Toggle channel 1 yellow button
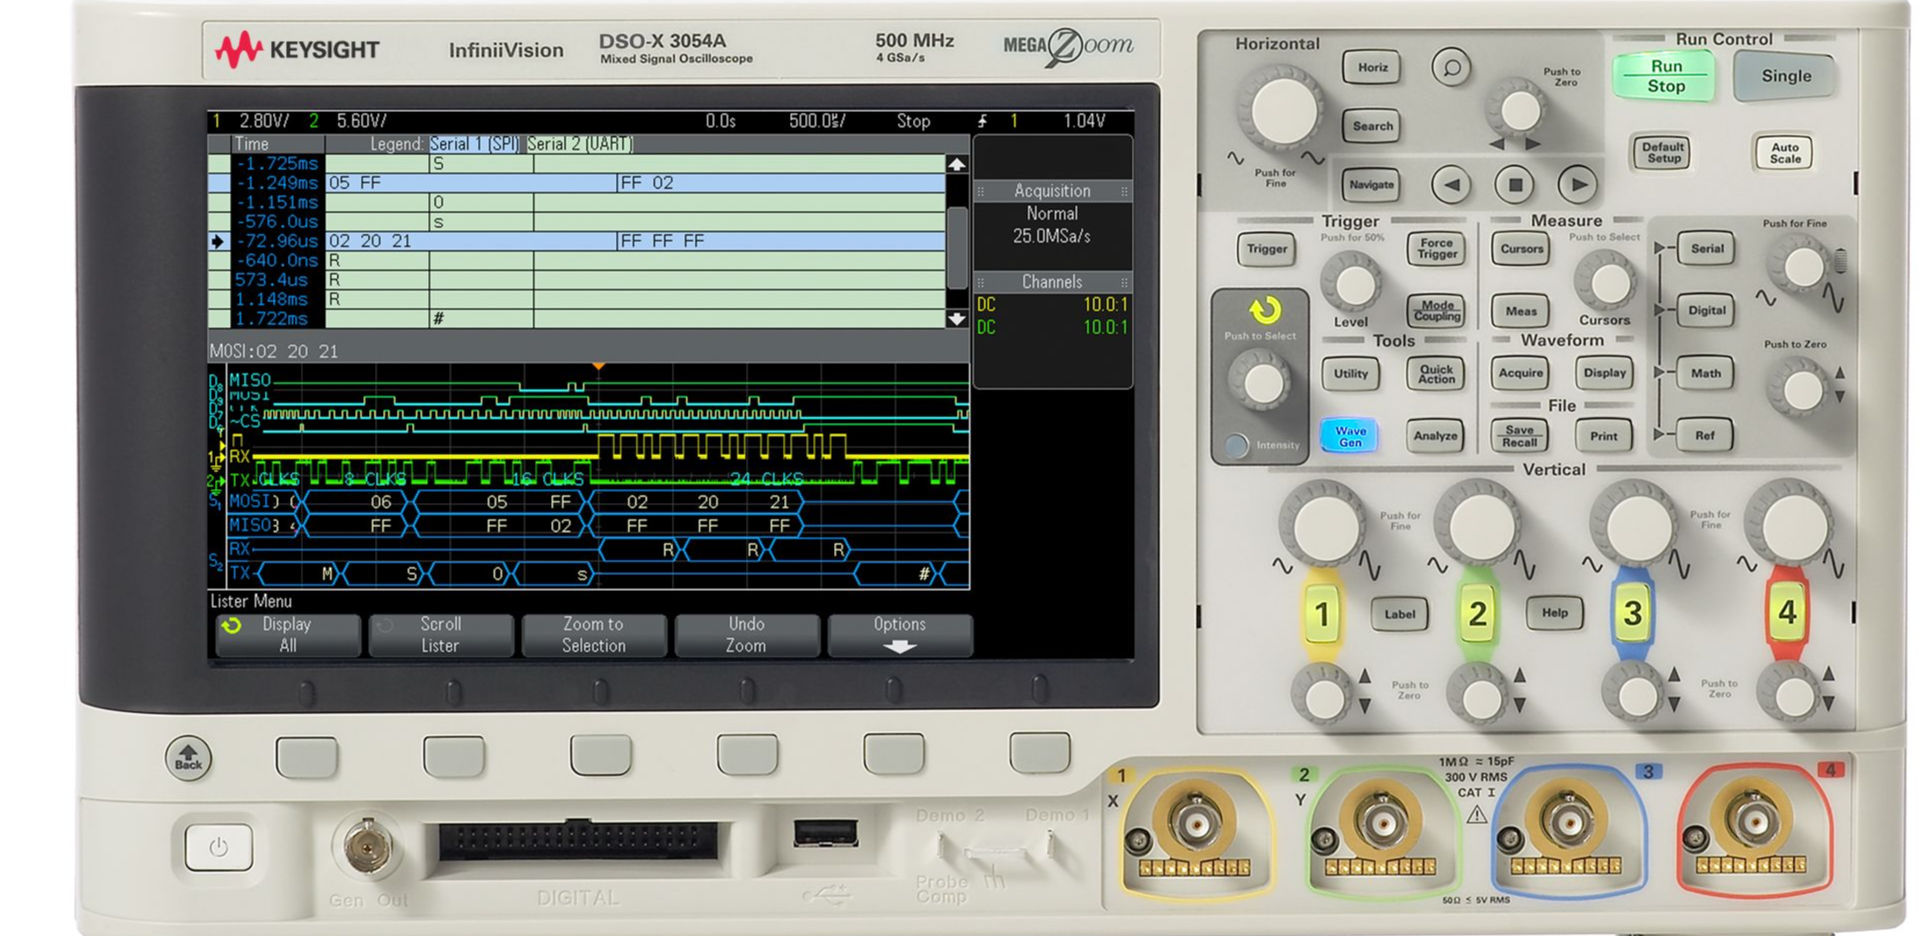This screenshot has height=936, width=1920. pos(1322,614)
